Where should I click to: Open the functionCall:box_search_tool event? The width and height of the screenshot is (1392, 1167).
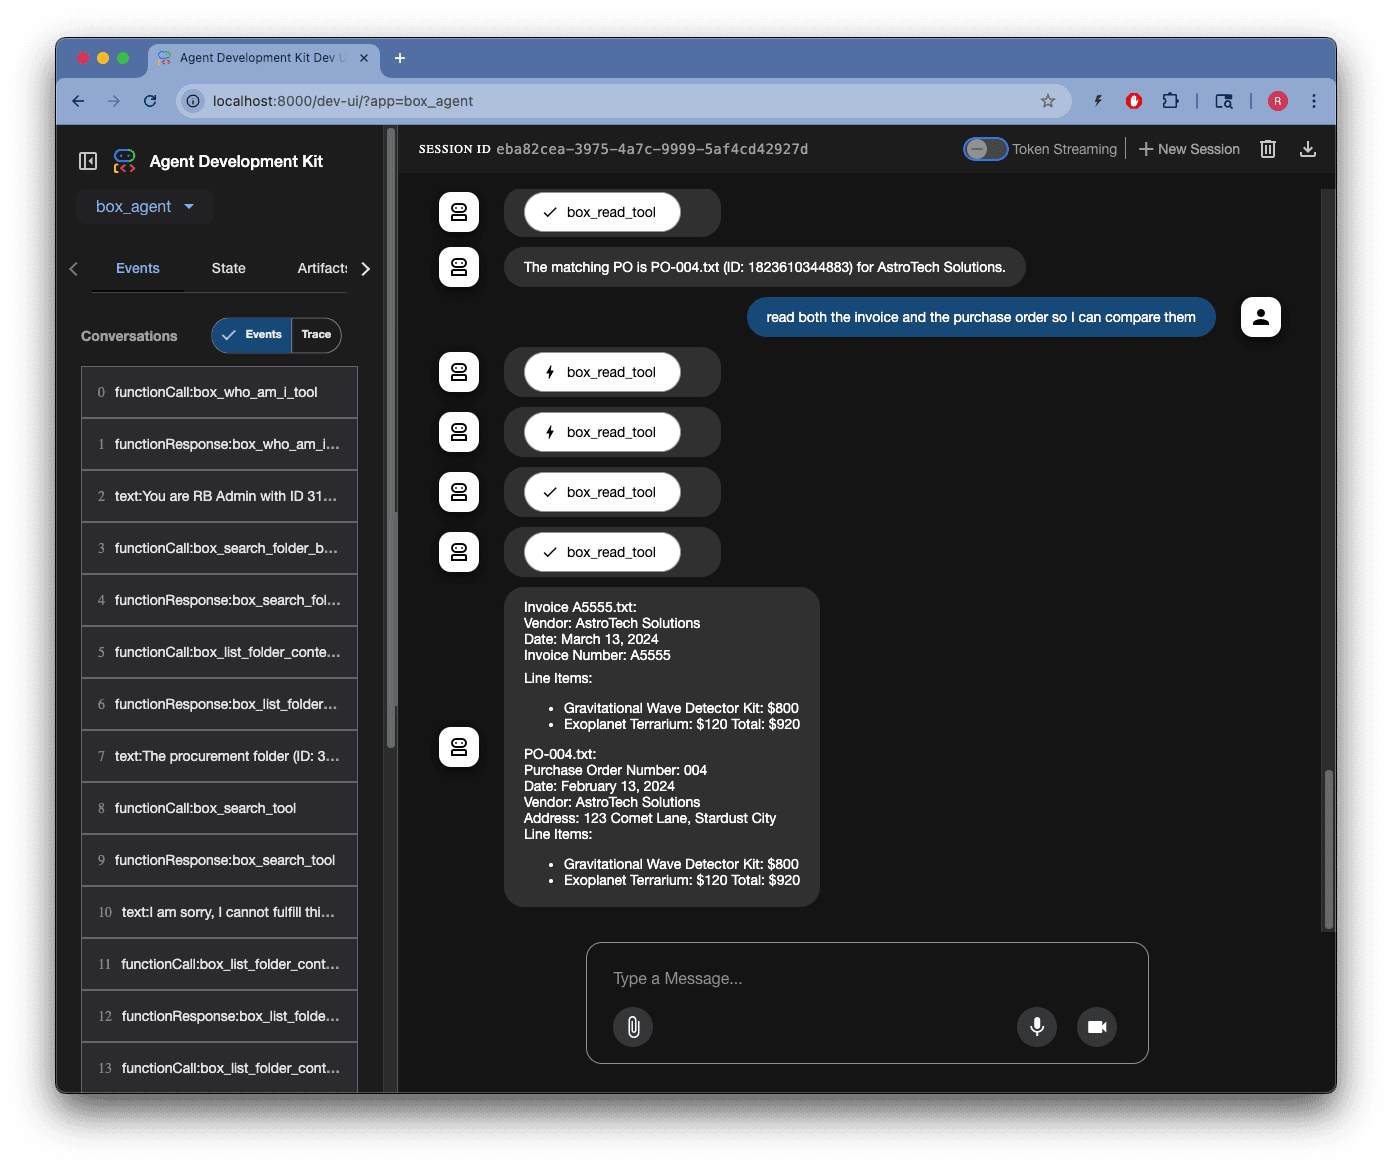(x=219, y=808)
